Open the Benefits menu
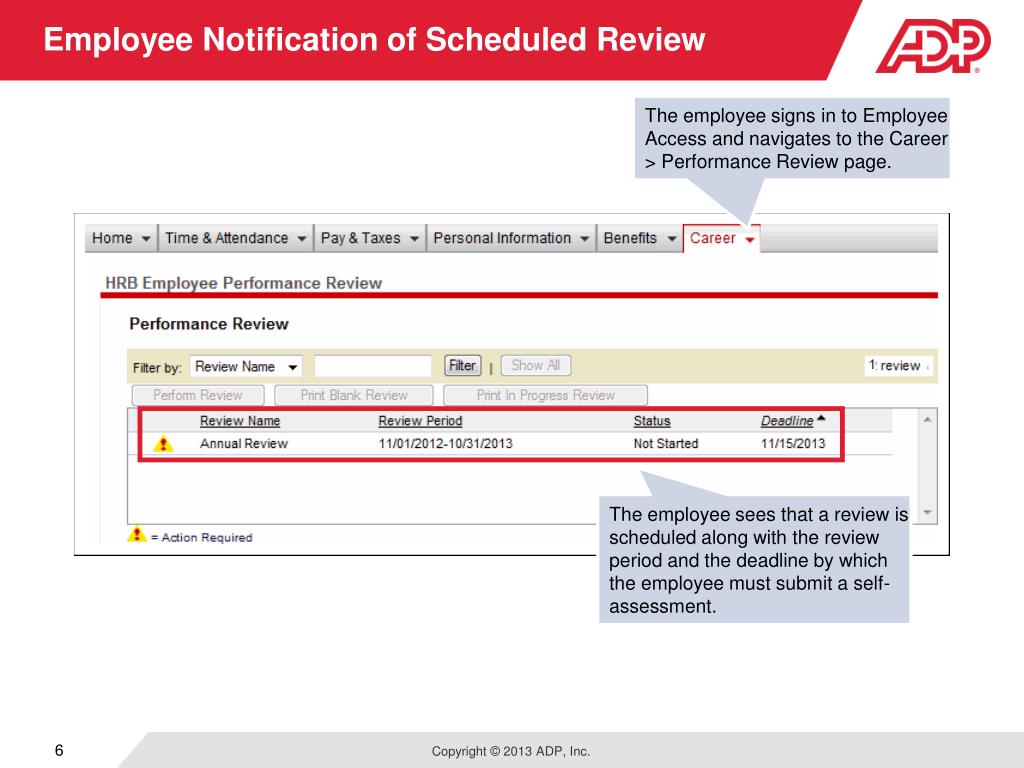 point(639,238)
